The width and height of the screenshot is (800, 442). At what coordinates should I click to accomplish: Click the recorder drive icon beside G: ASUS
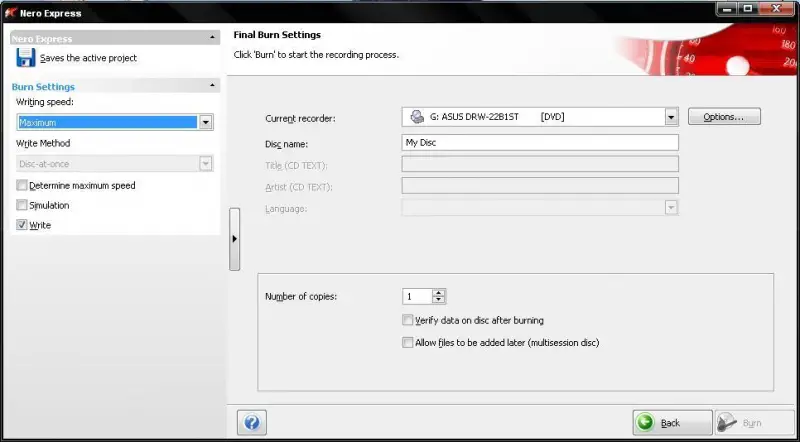coord(417,117)
